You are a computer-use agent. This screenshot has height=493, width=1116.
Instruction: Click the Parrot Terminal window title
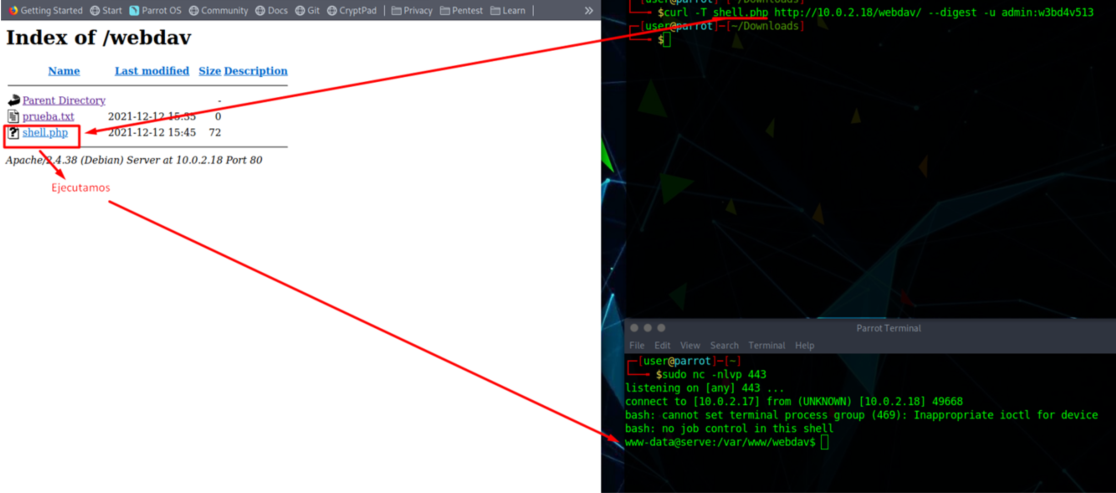pos(888,328)
